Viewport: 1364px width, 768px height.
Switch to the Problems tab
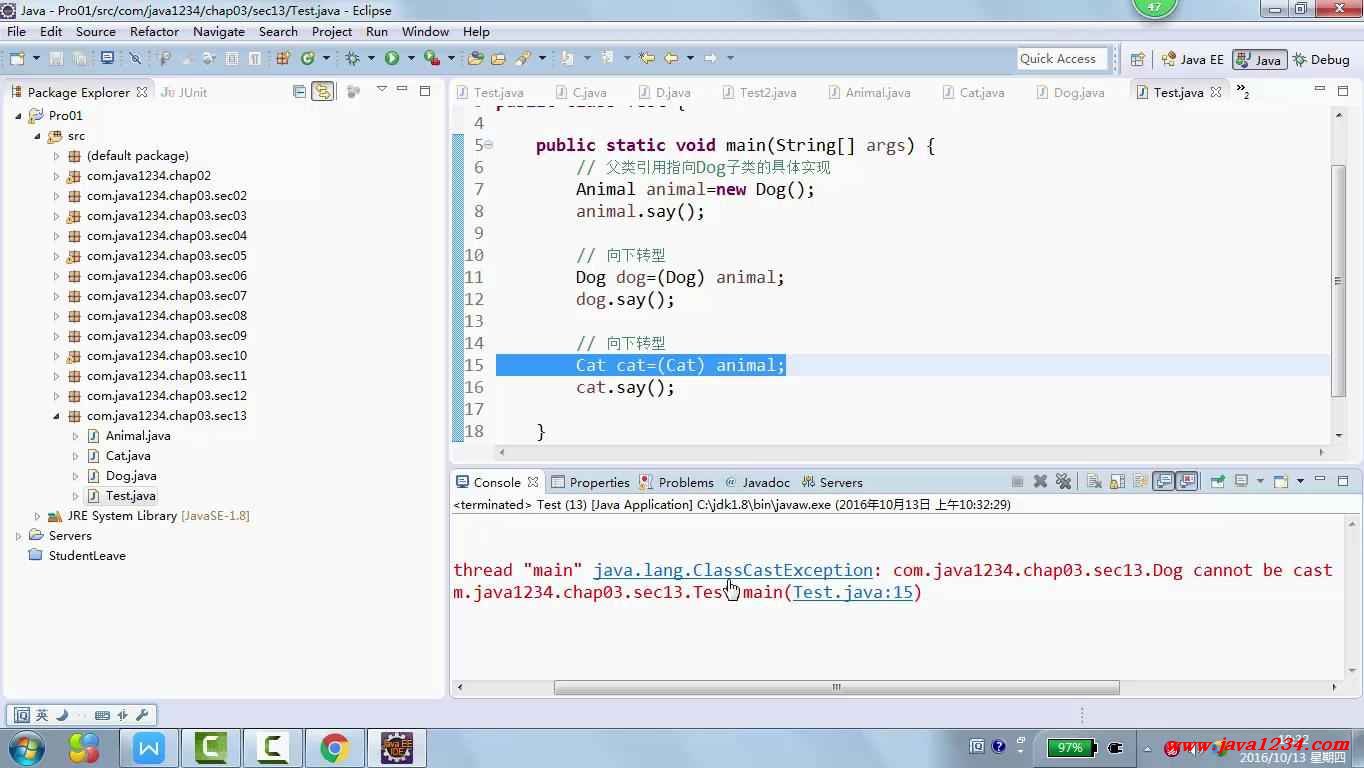click(677, 482)
